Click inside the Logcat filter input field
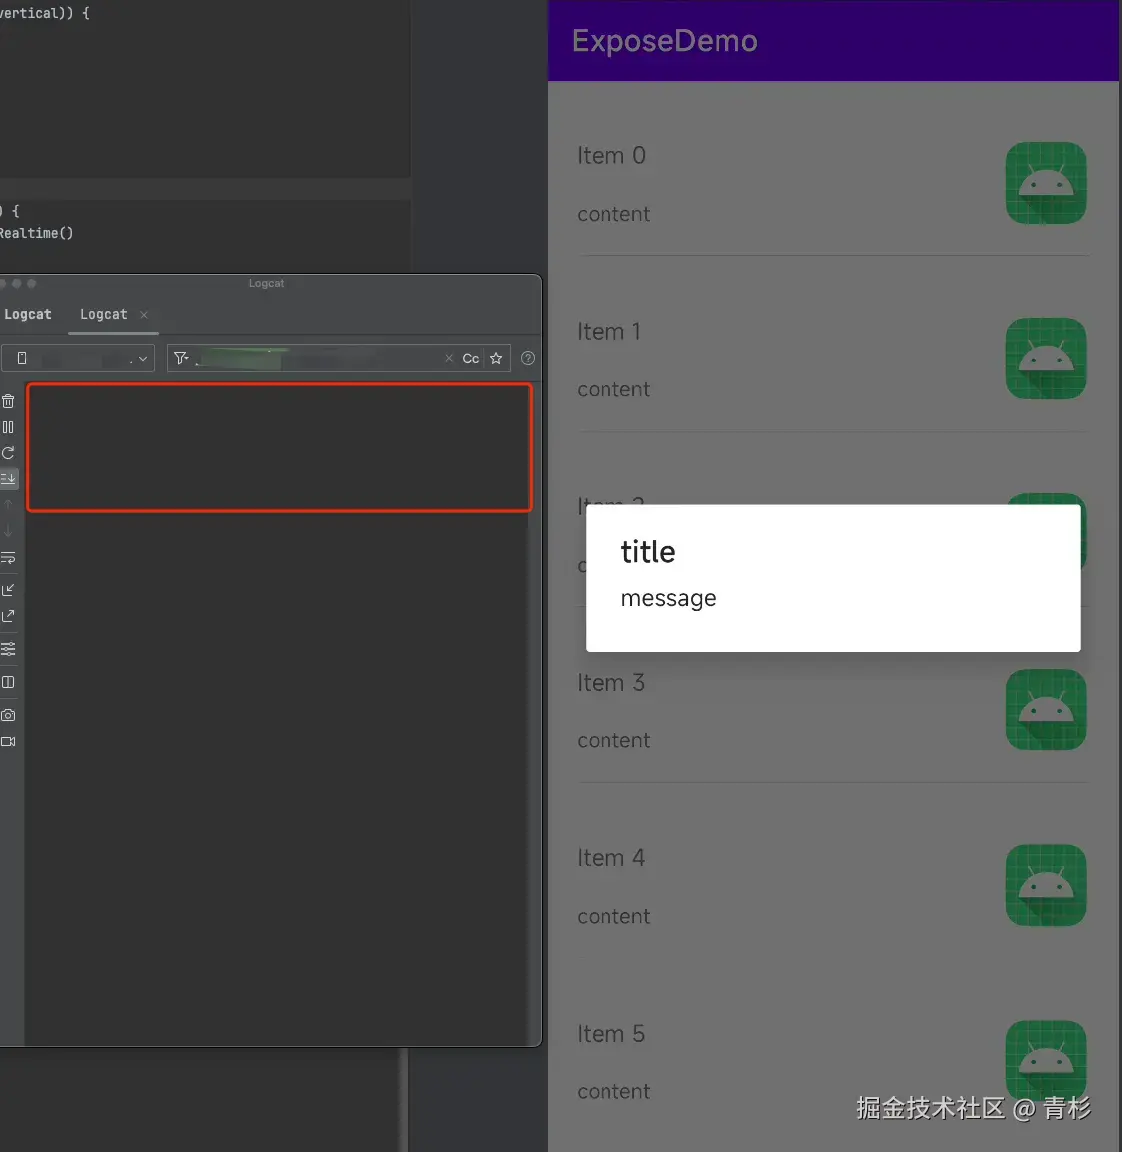Image resolution: width=1122 pixels, height=1152 pixels. click(x=310, y=358)
